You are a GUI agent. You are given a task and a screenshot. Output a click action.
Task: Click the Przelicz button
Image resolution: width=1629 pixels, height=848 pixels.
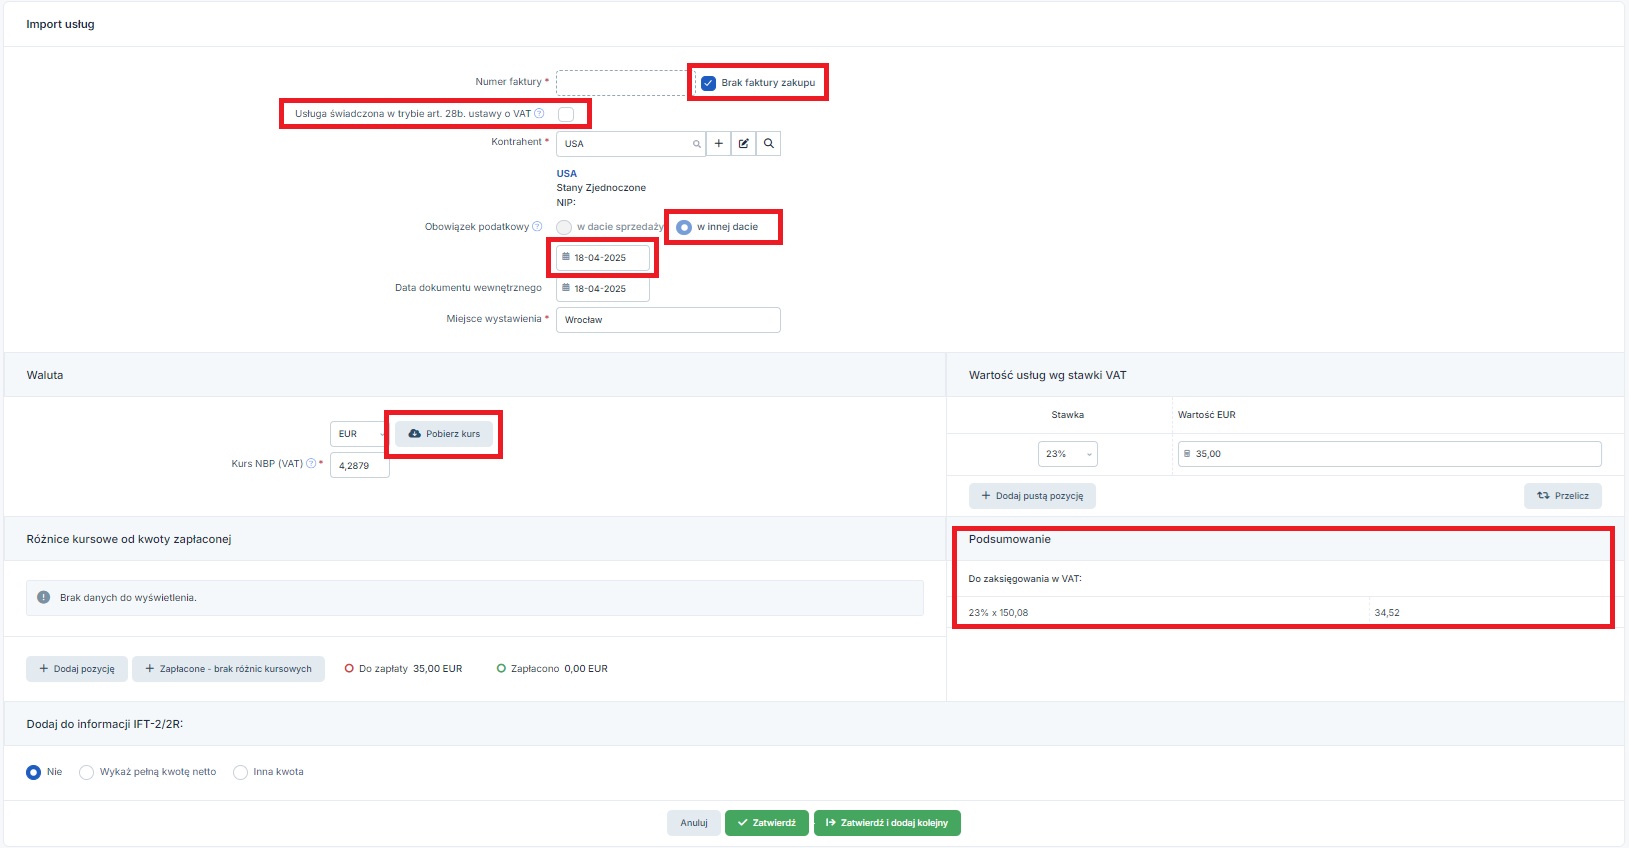(1562, 496)
